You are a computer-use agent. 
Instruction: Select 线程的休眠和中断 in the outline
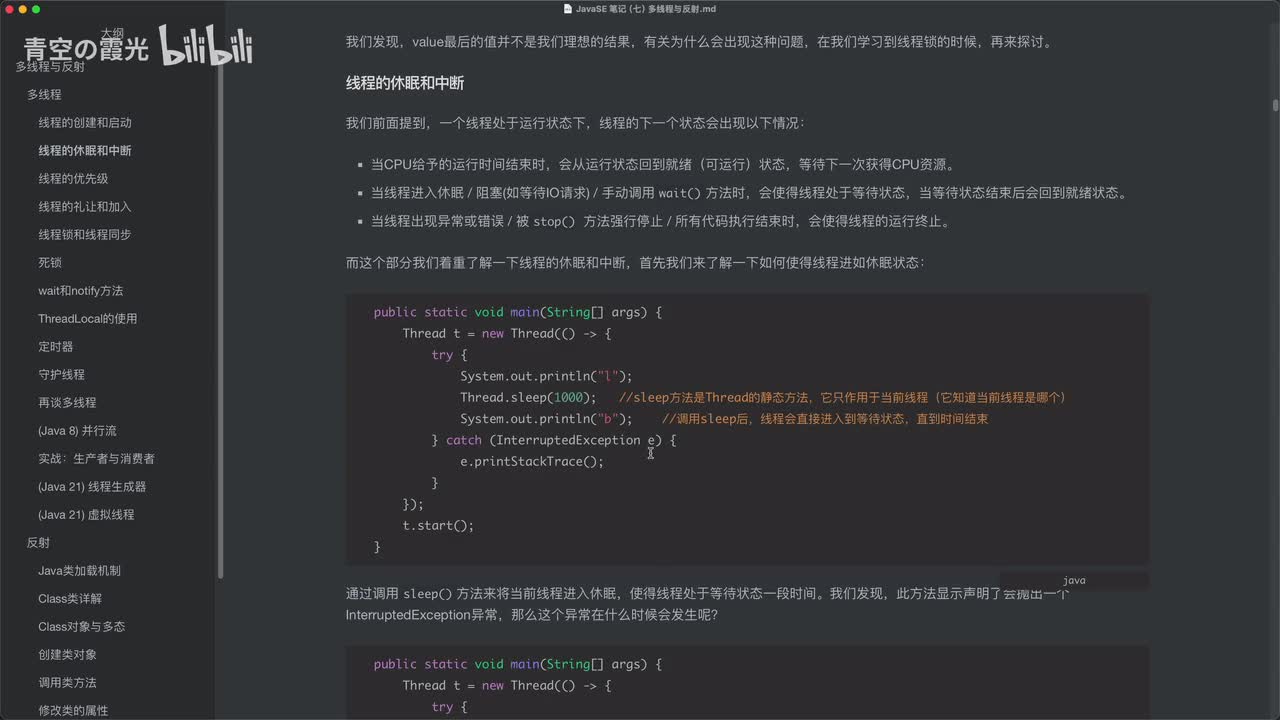click(x=85, y=150)
